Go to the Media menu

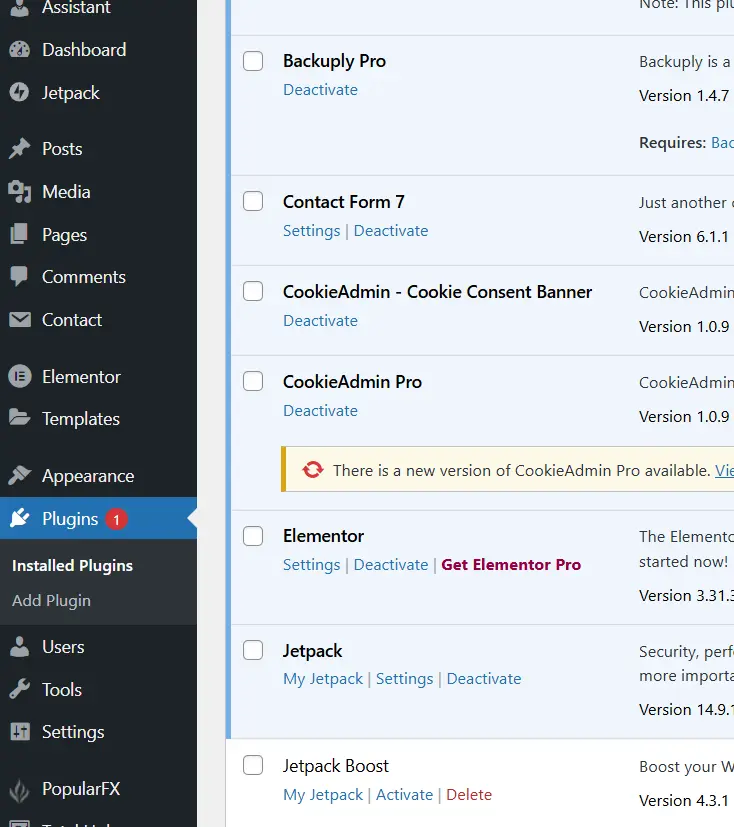click(99, 192)
